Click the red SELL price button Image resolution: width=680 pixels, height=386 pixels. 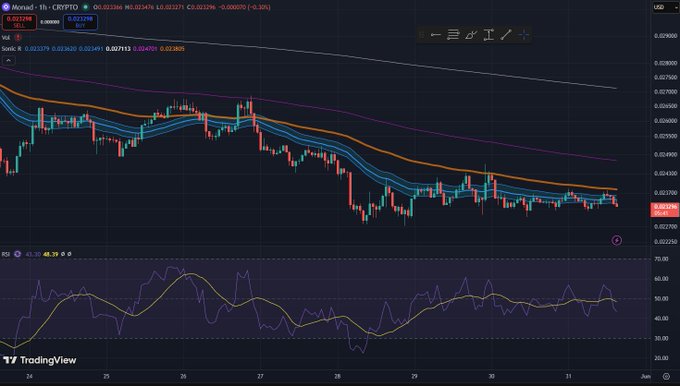[x=20, y=22]
